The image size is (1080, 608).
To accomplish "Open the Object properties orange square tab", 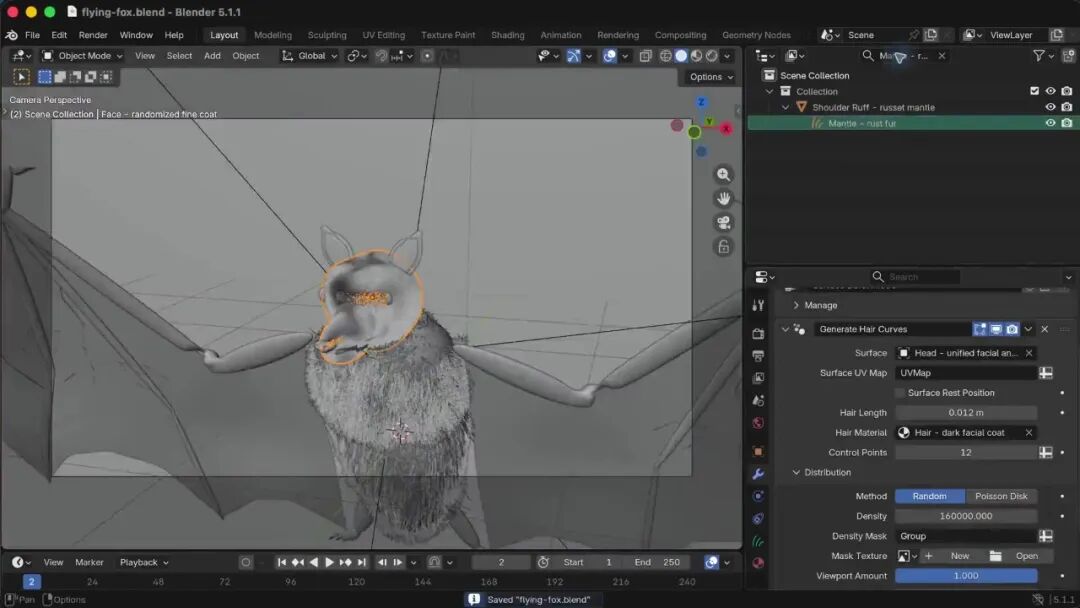I will click(x=758, y=452).
